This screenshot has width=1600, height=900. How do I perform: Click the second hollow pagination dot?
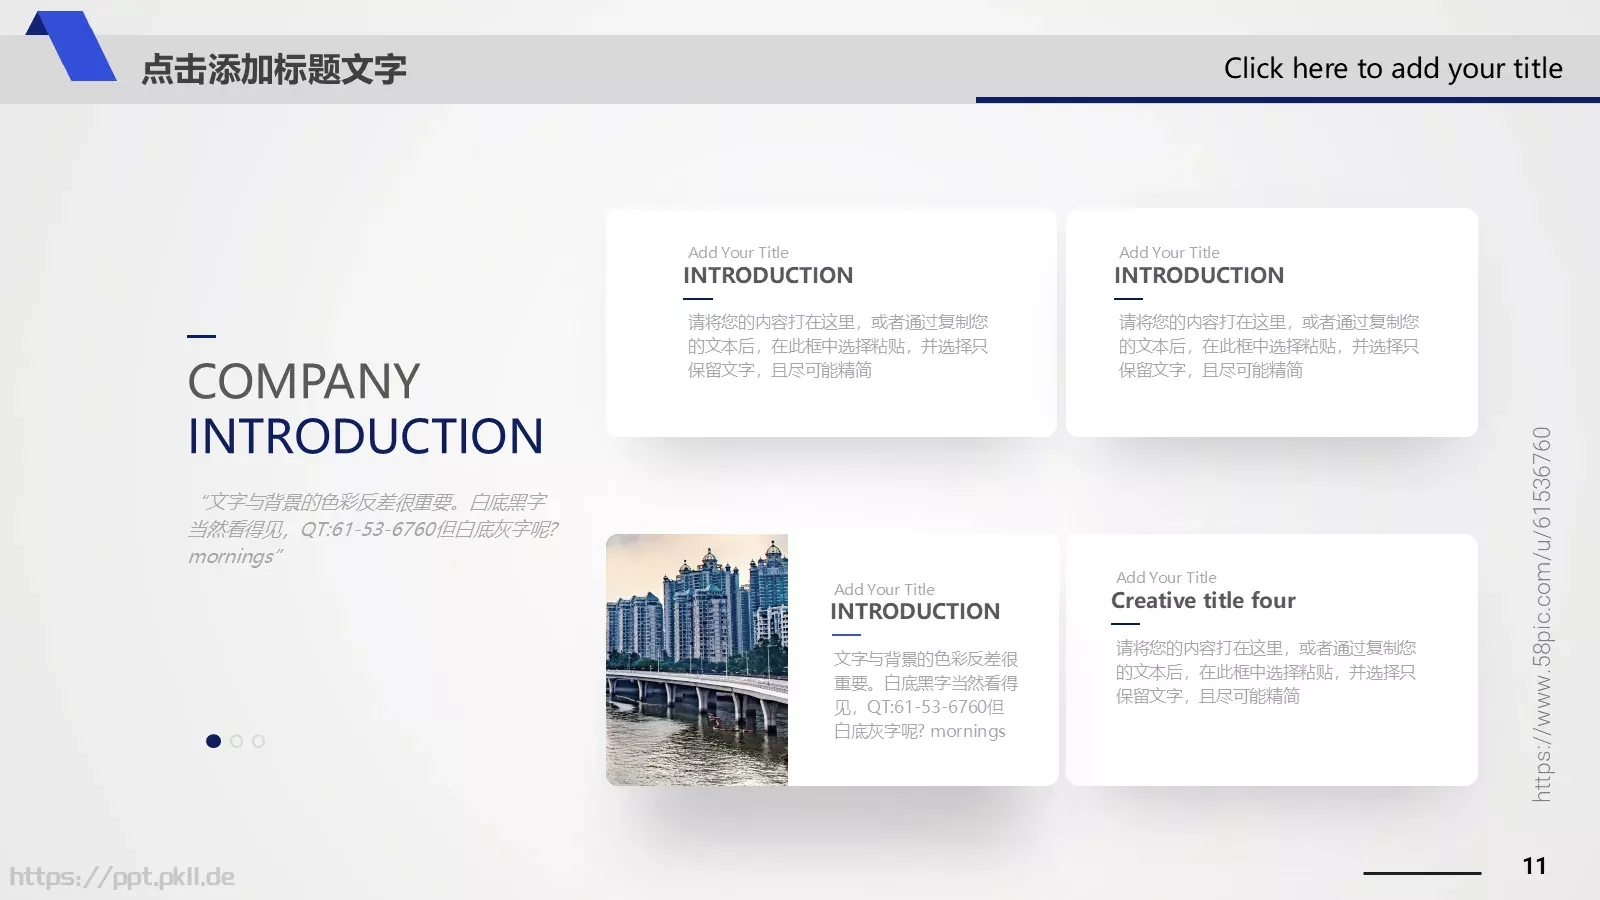click(x=236, y=741)
